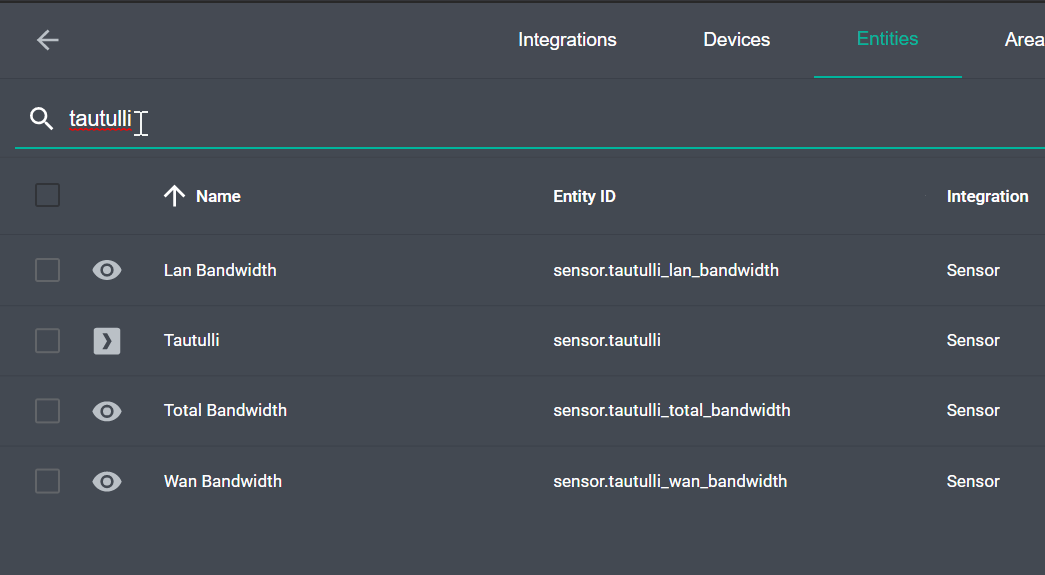Click sensor.tautulli_wan_bandwidth entity ID
The height and width of the screenshot is (575, 1045).
(670, 481)
